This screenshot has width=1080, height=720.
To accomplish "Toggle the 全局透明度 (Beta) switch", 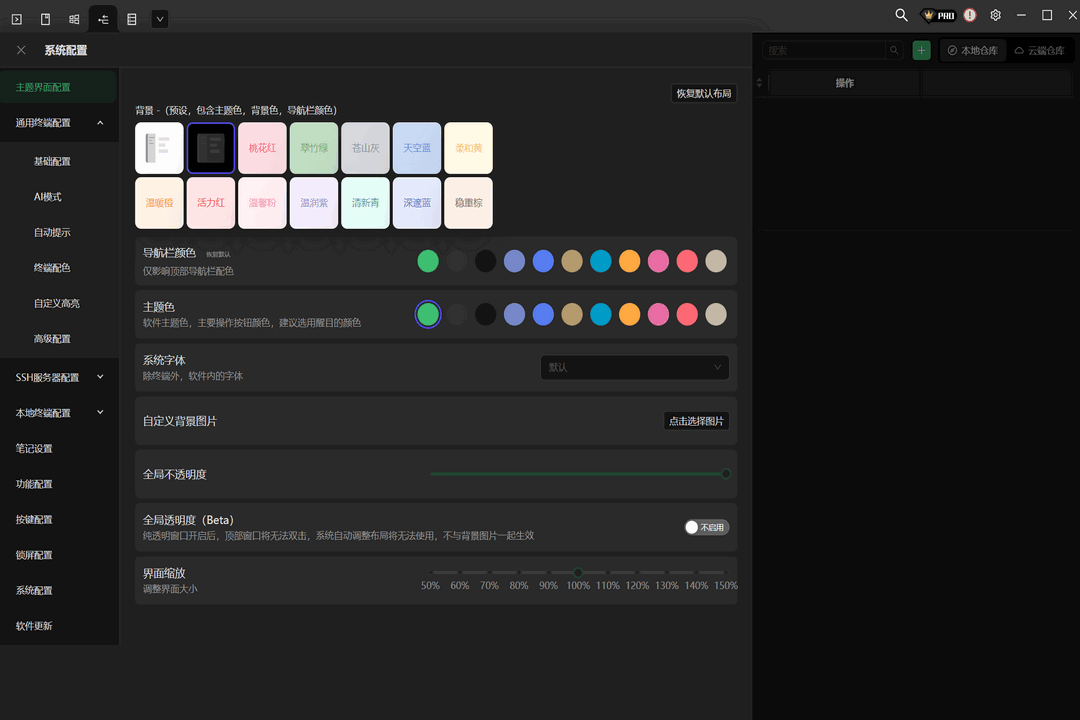I will [706, 527].
